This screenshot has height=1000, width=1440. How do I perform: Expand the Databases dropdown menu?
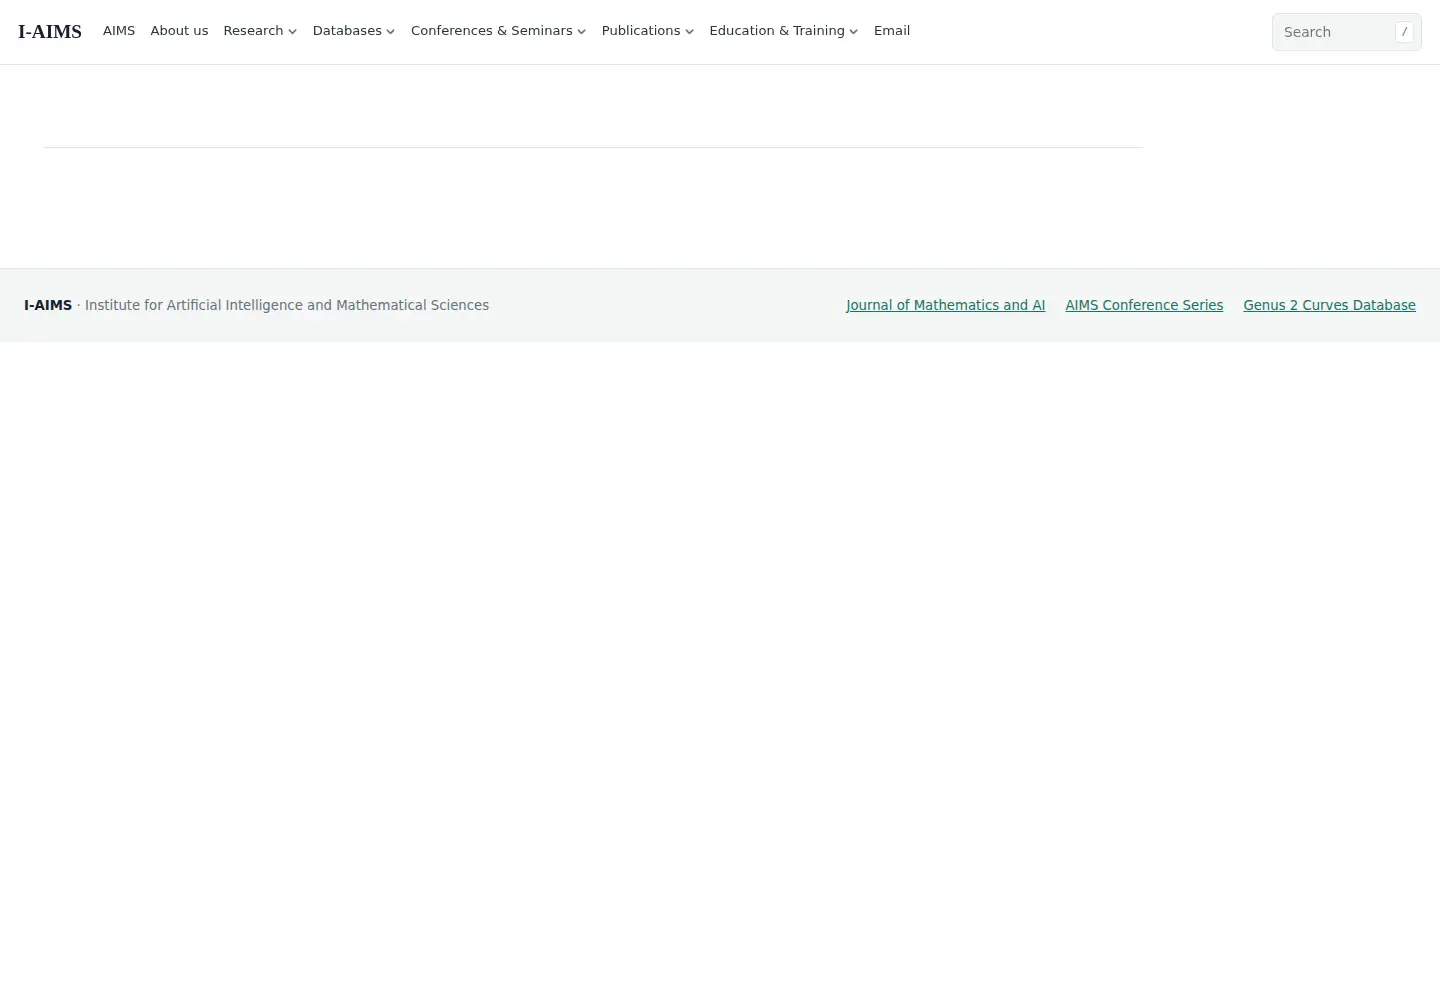coord(354,31)
